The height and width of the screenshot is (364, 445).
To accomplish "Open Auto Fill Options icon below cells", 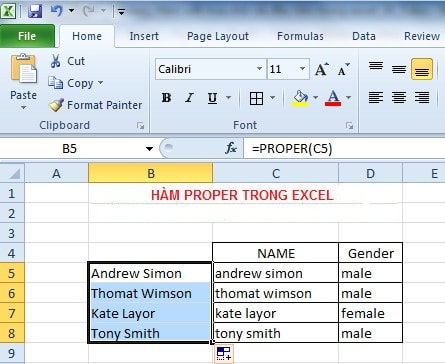I will tap(224, 354).
